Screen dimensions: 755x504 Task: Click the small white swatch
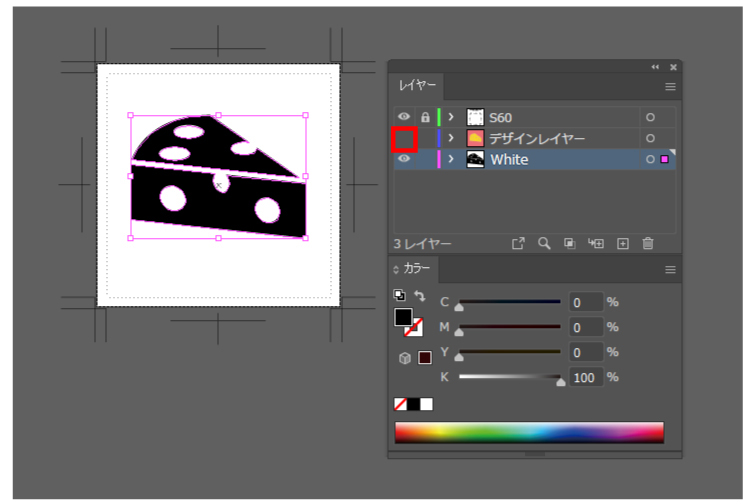point(427,404)
